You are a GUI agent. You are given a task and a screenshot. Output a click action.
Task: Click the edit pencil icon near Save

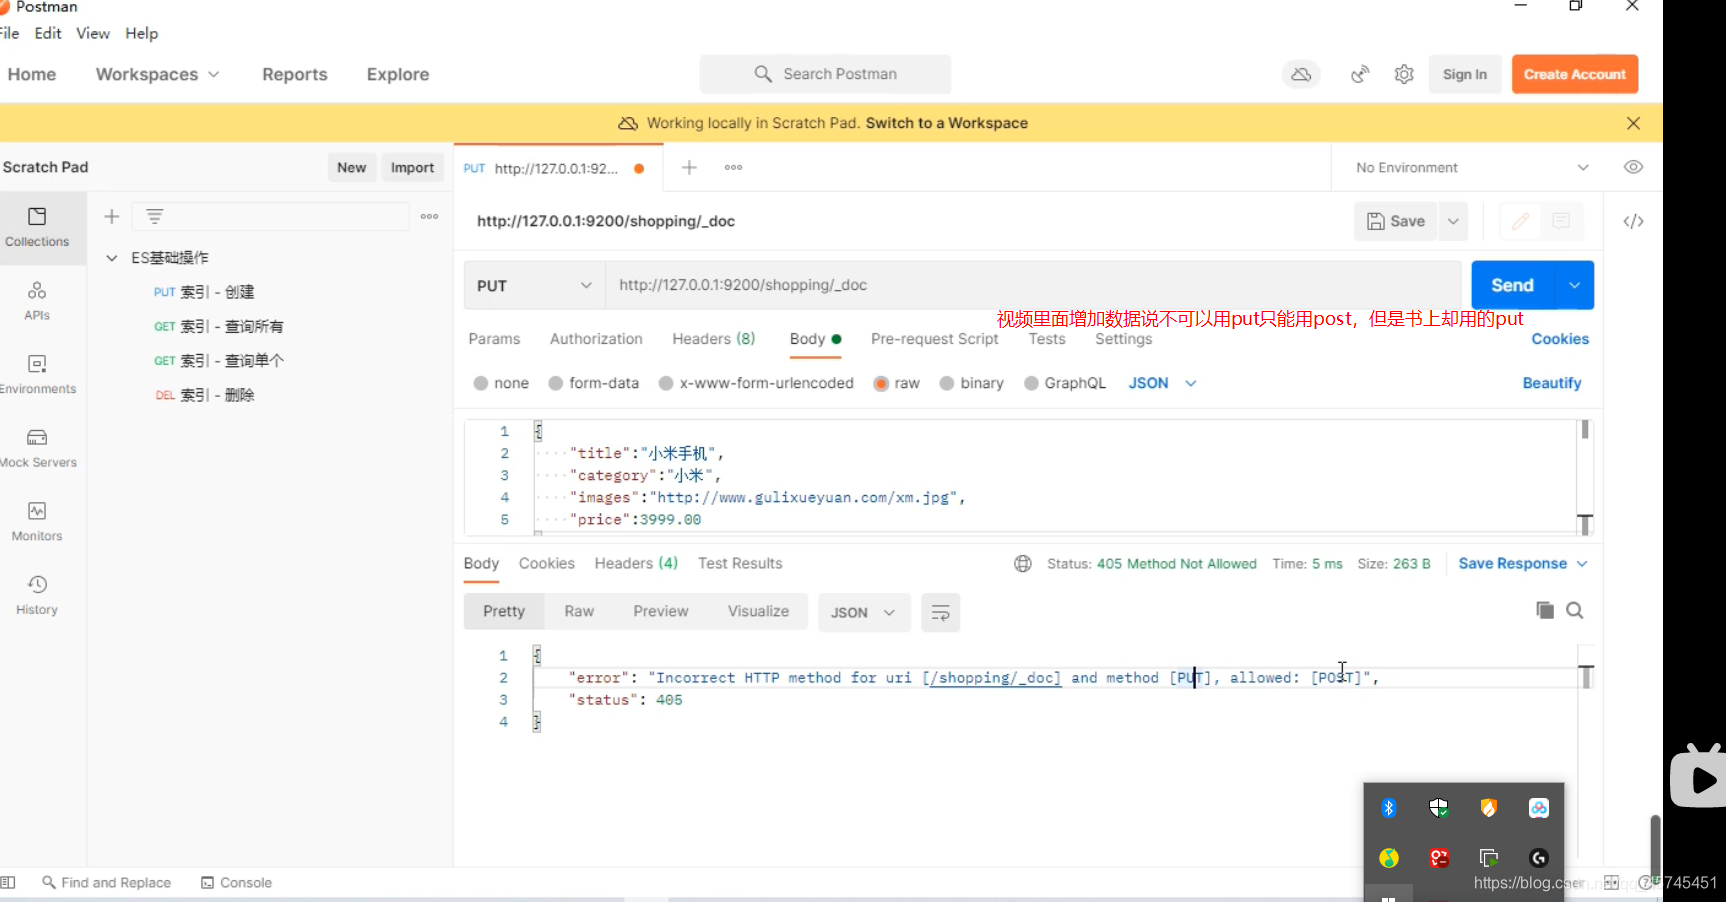pyautogui.click(x=1520, y=221)
